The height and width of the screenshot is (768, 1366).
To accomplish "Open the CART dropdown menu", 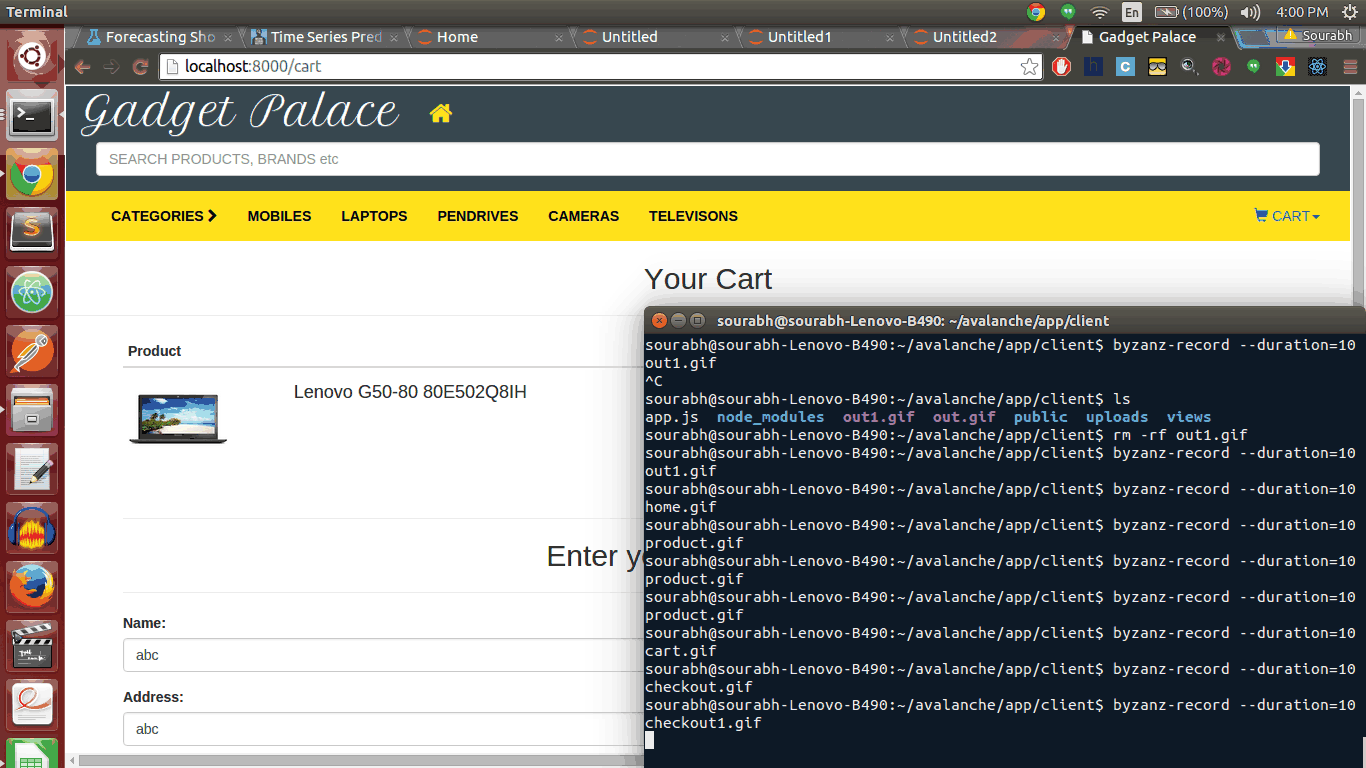I will (x=1287, y=216).
